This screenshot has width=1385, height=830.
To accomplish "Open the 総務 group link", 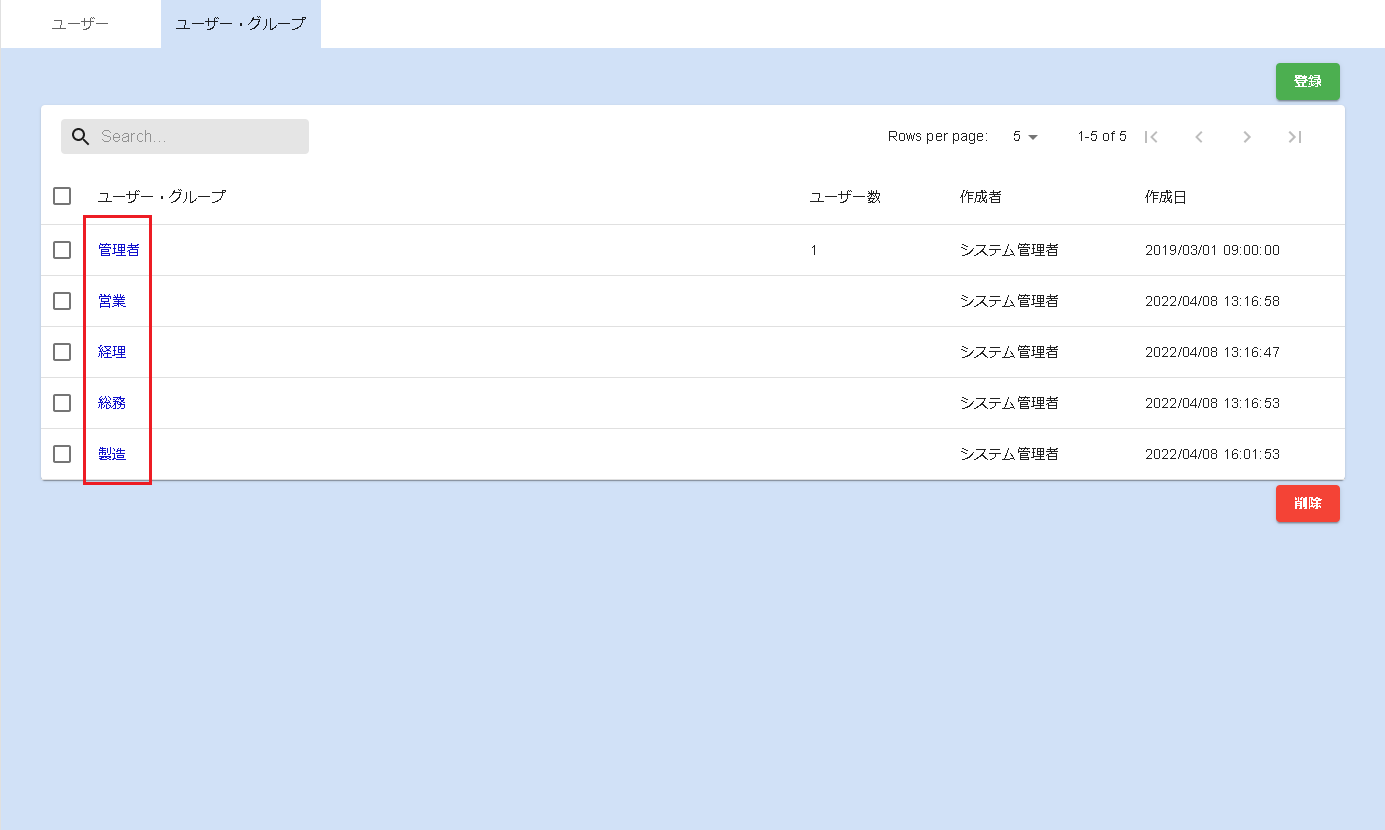I will pyautogui.click(x=112, y=403).
